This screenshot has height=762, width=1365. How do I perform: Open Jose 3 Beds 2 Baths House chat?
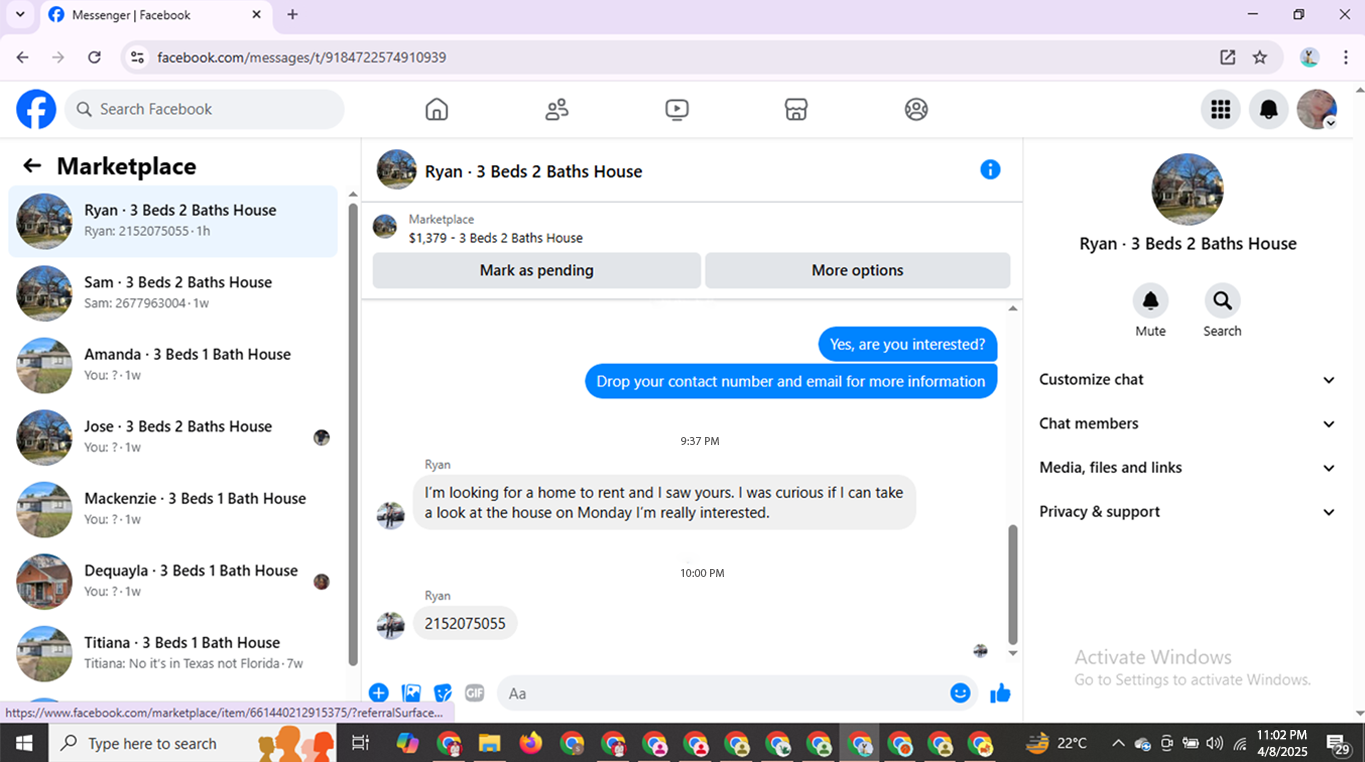click(x=173, y=437)
